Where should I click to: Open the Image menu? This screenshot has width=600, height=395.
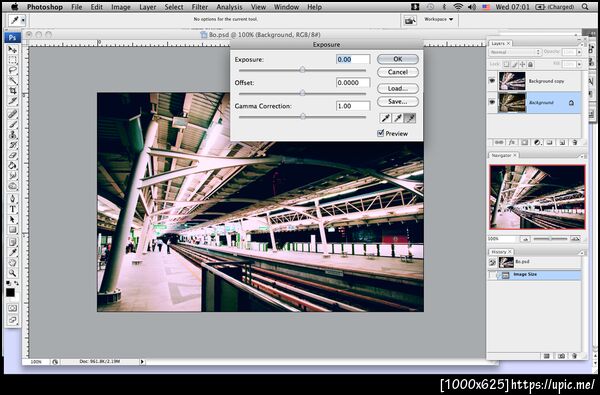(x=121, y=7)
